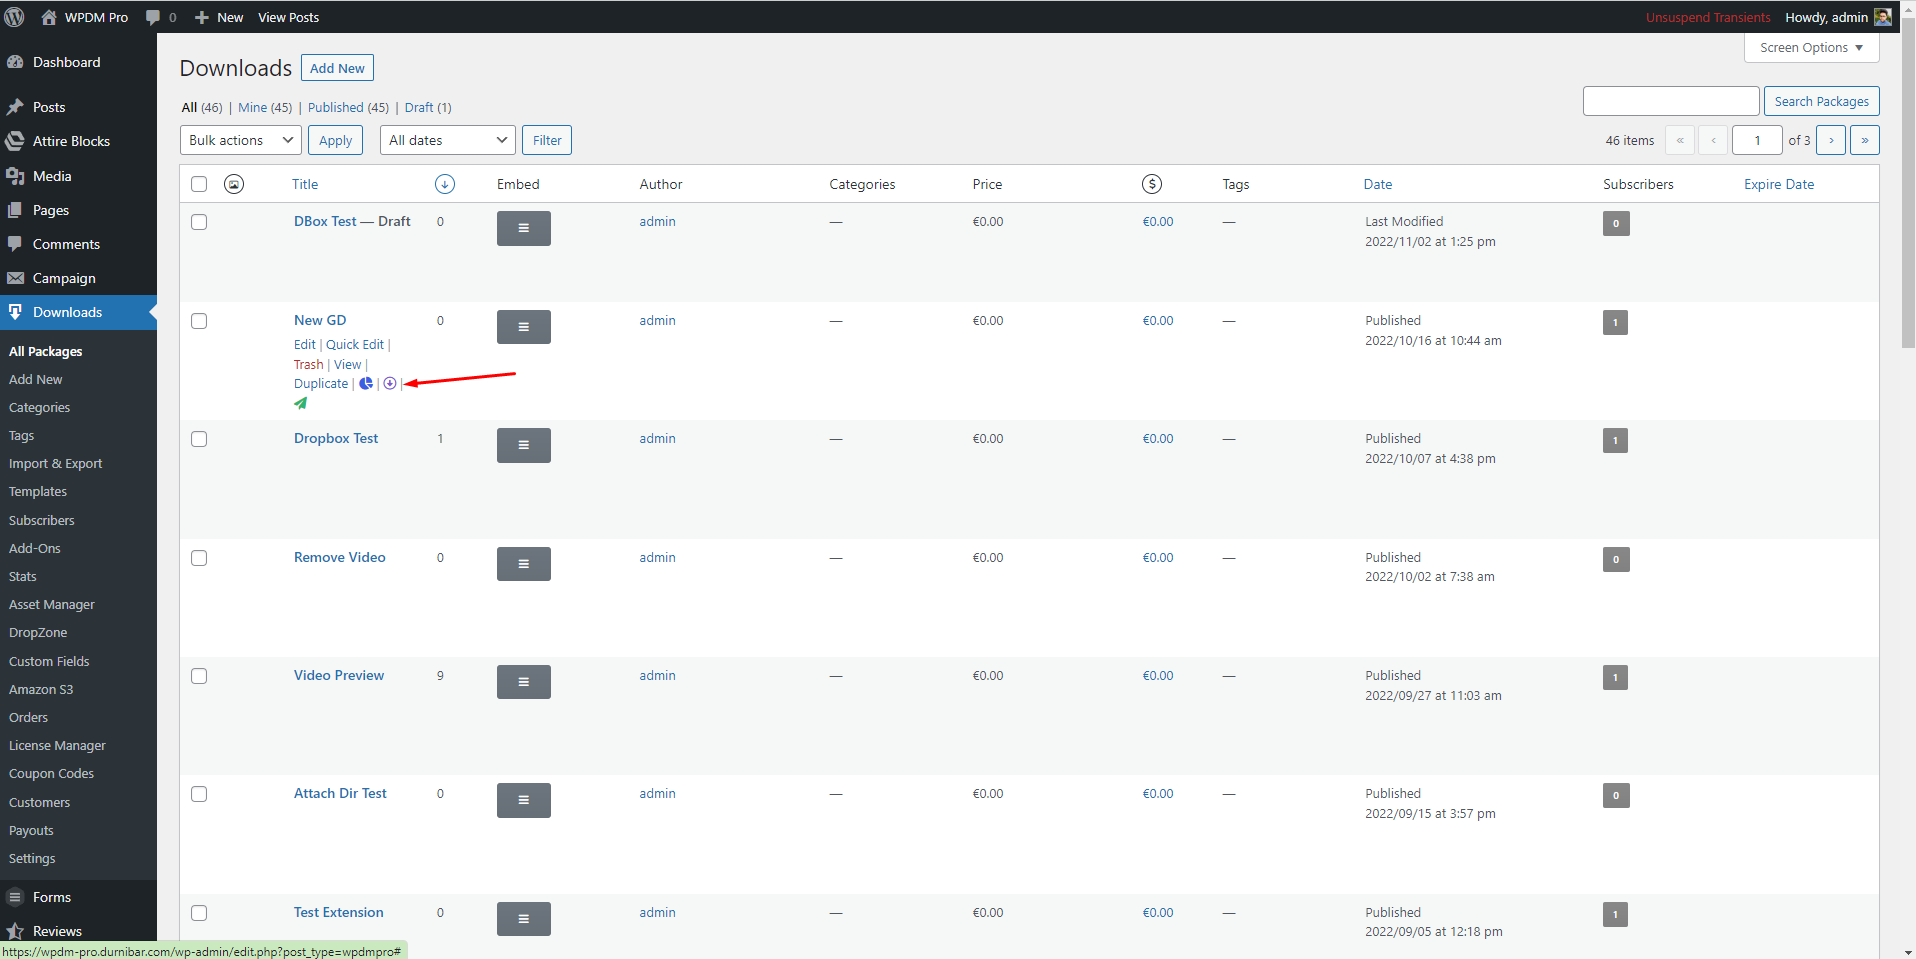Click the Filter button
Screen dimensions: 1916x959
pos(547,140)
